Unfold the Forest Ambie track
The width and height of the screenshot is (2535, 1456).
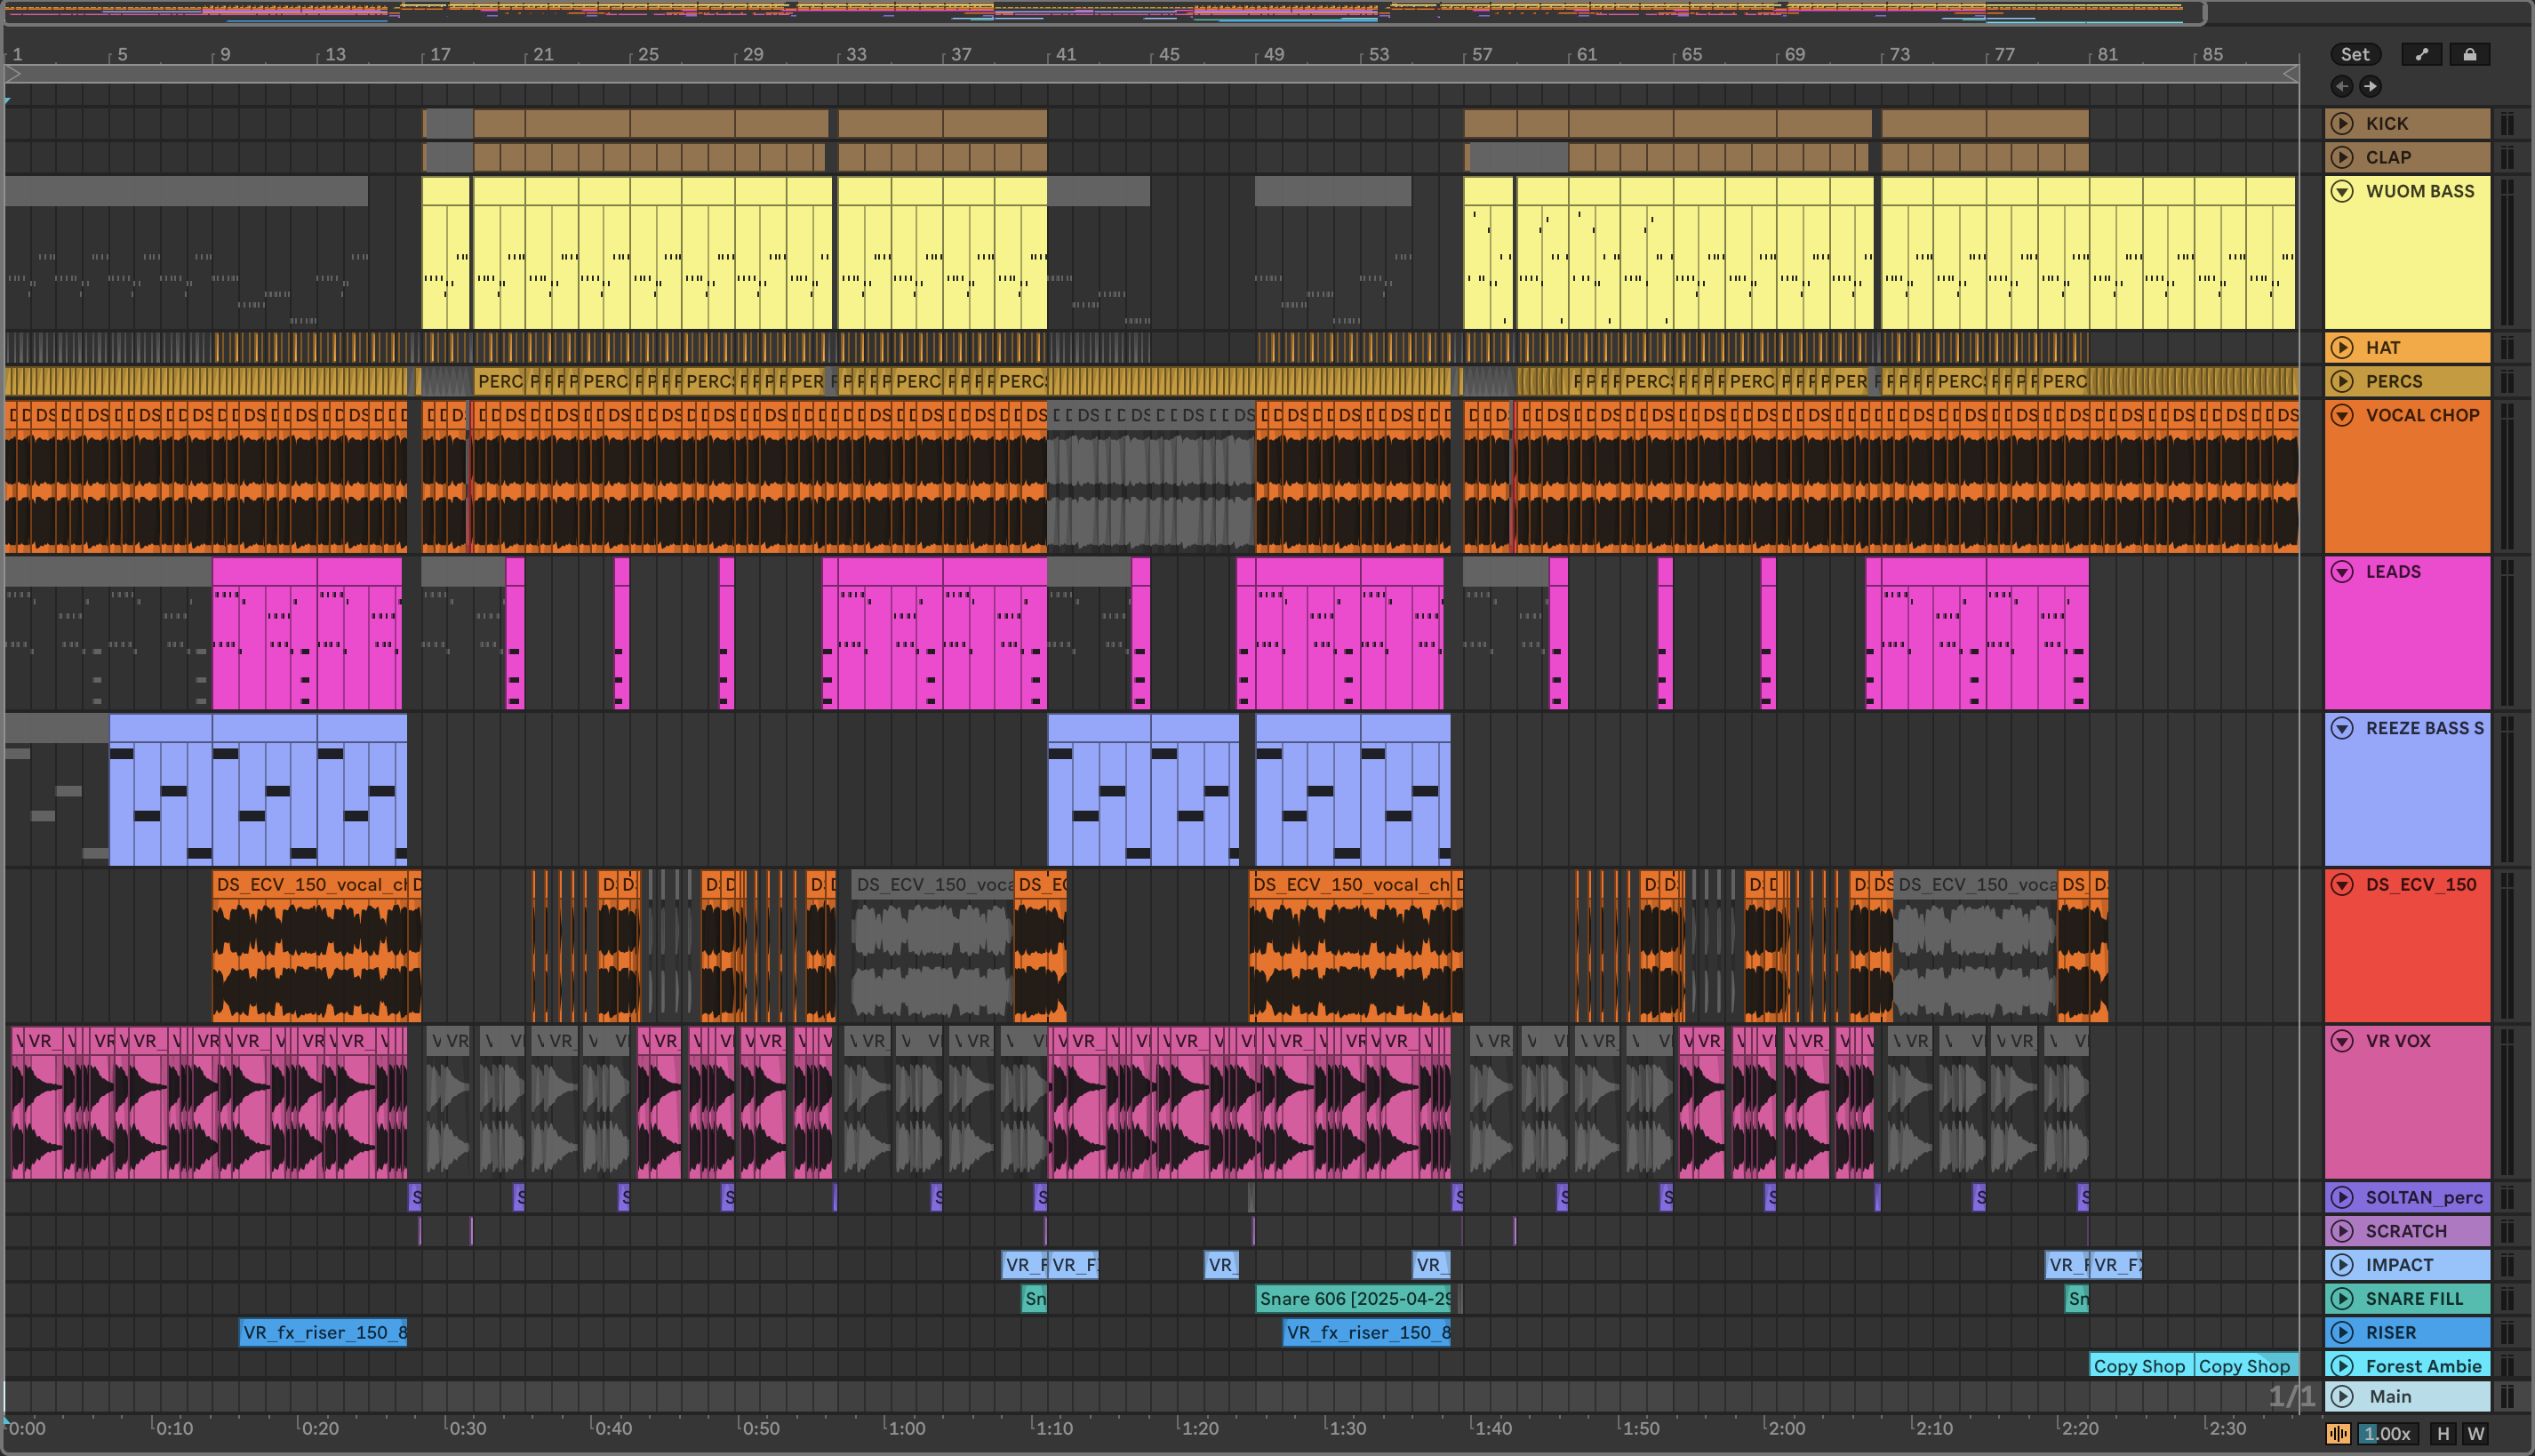(x=2342, y=1366)
